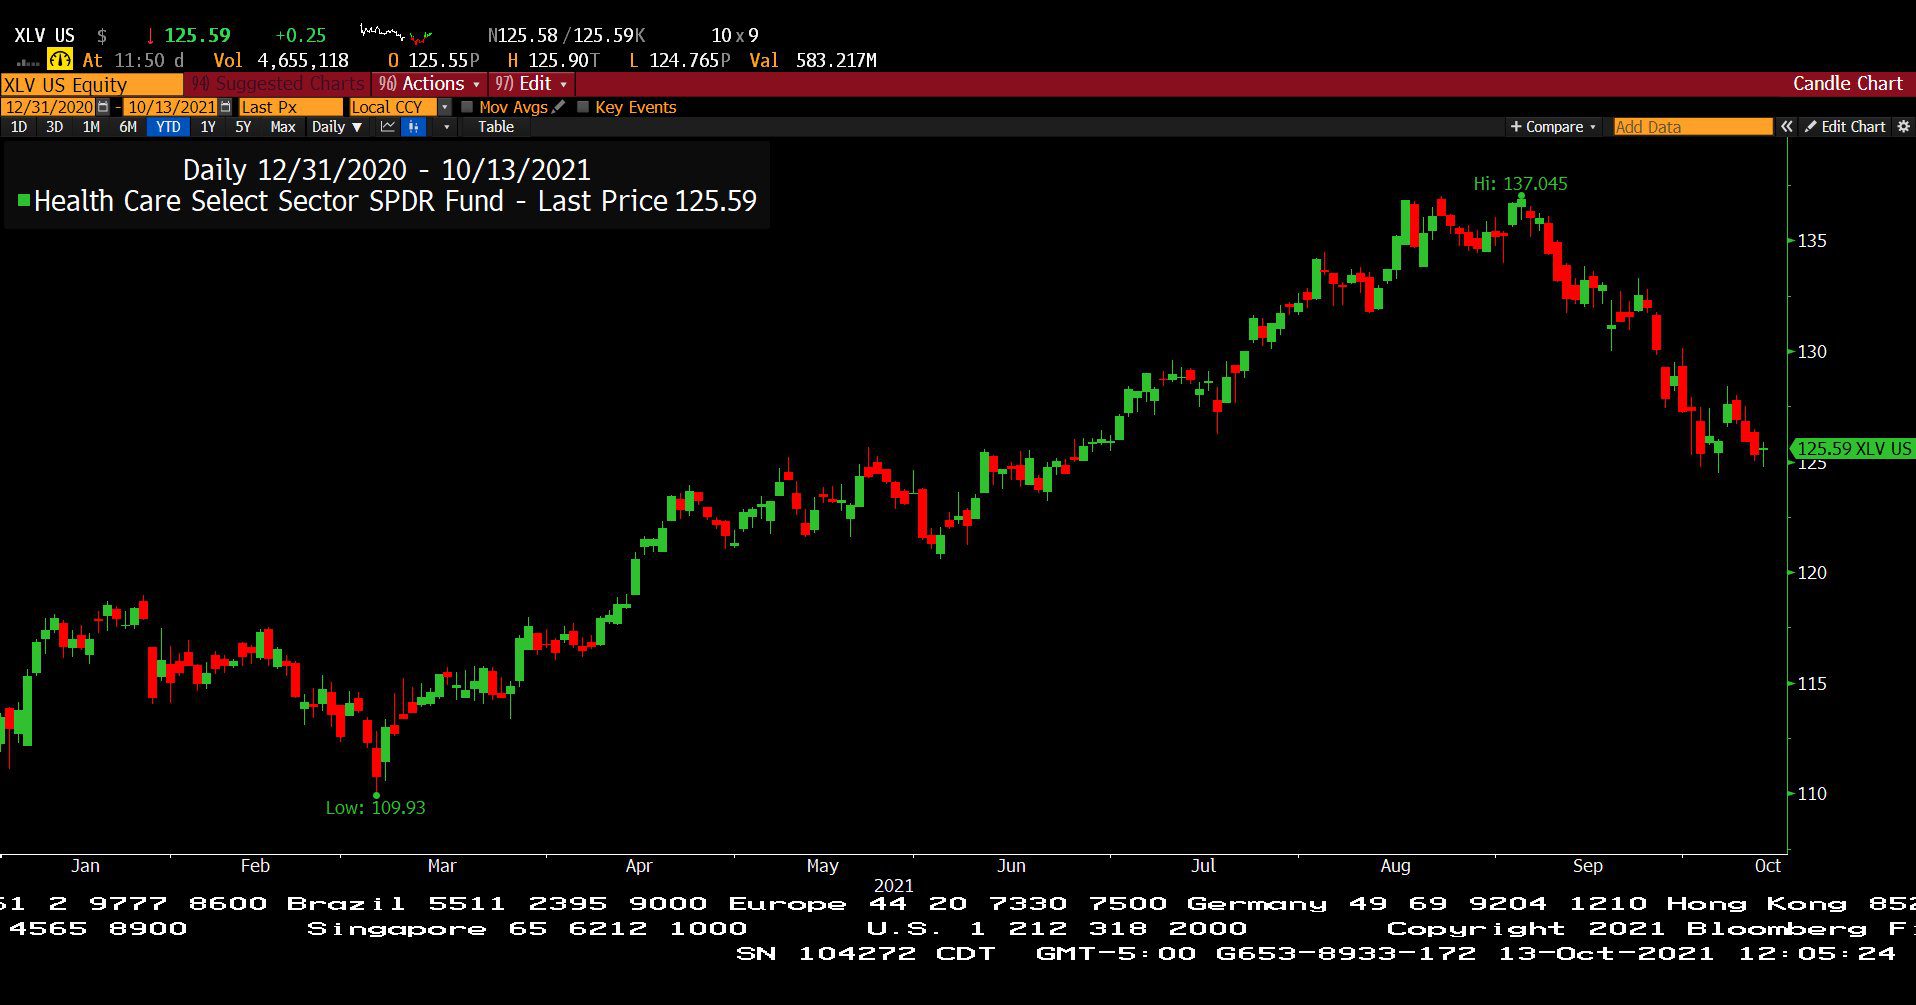
Task: Click the high price H 125.90T
Action: click(x=554, y=60)
